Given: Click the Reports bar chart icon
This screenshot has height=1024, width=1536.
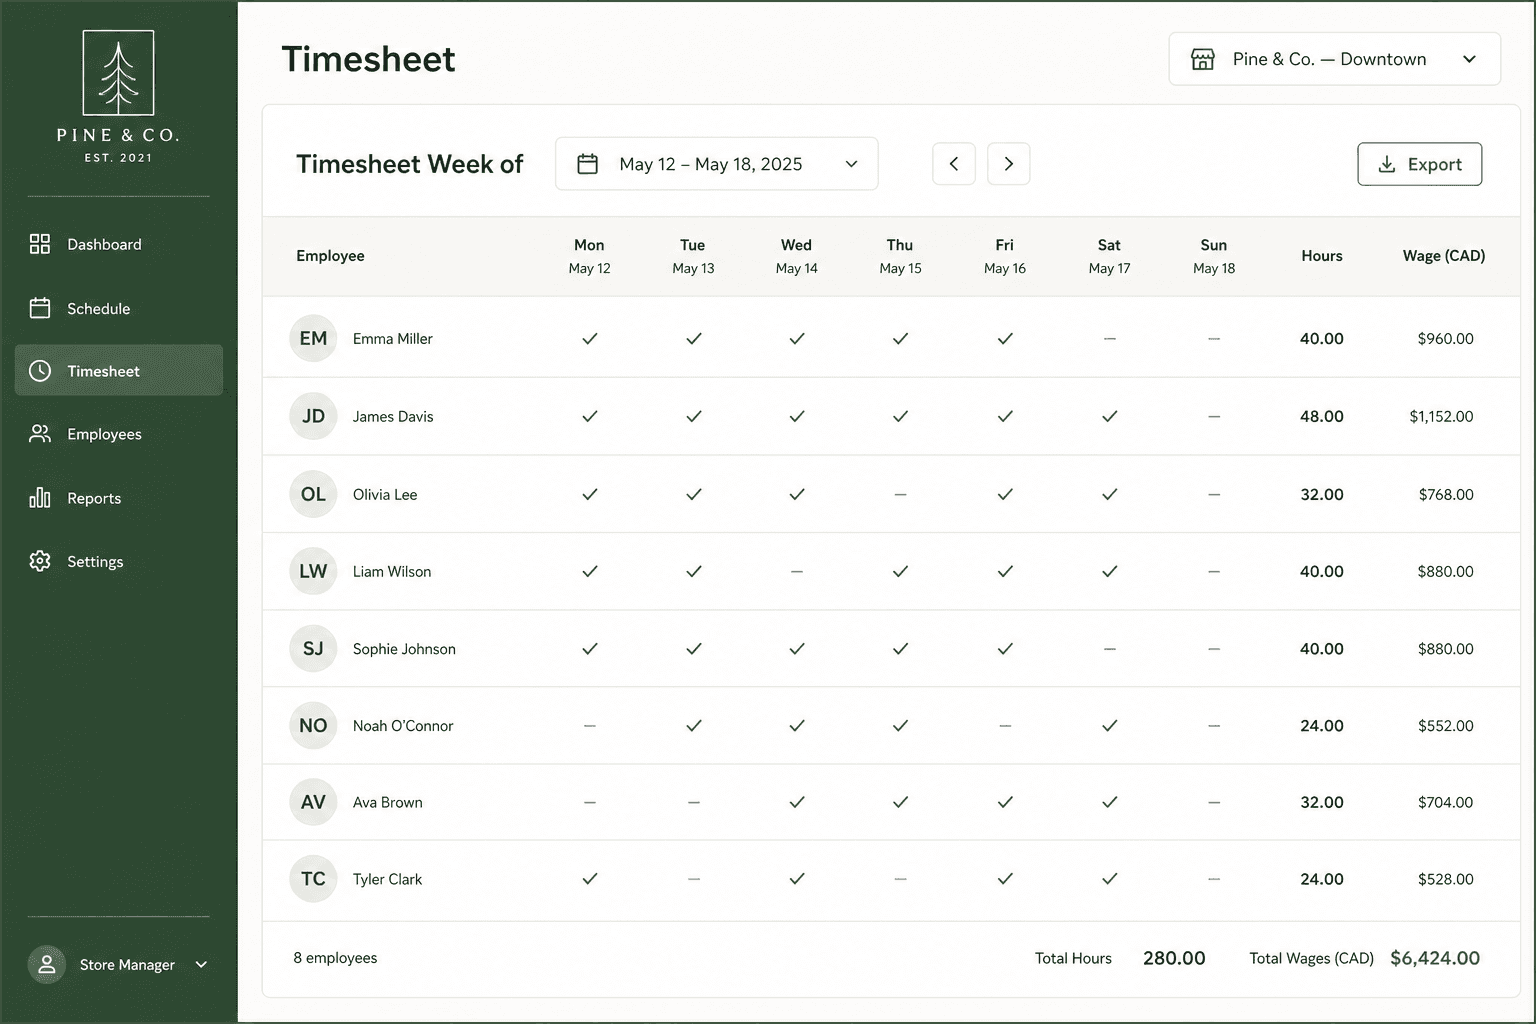Looking at the screenshot, I should pos(40,498).
